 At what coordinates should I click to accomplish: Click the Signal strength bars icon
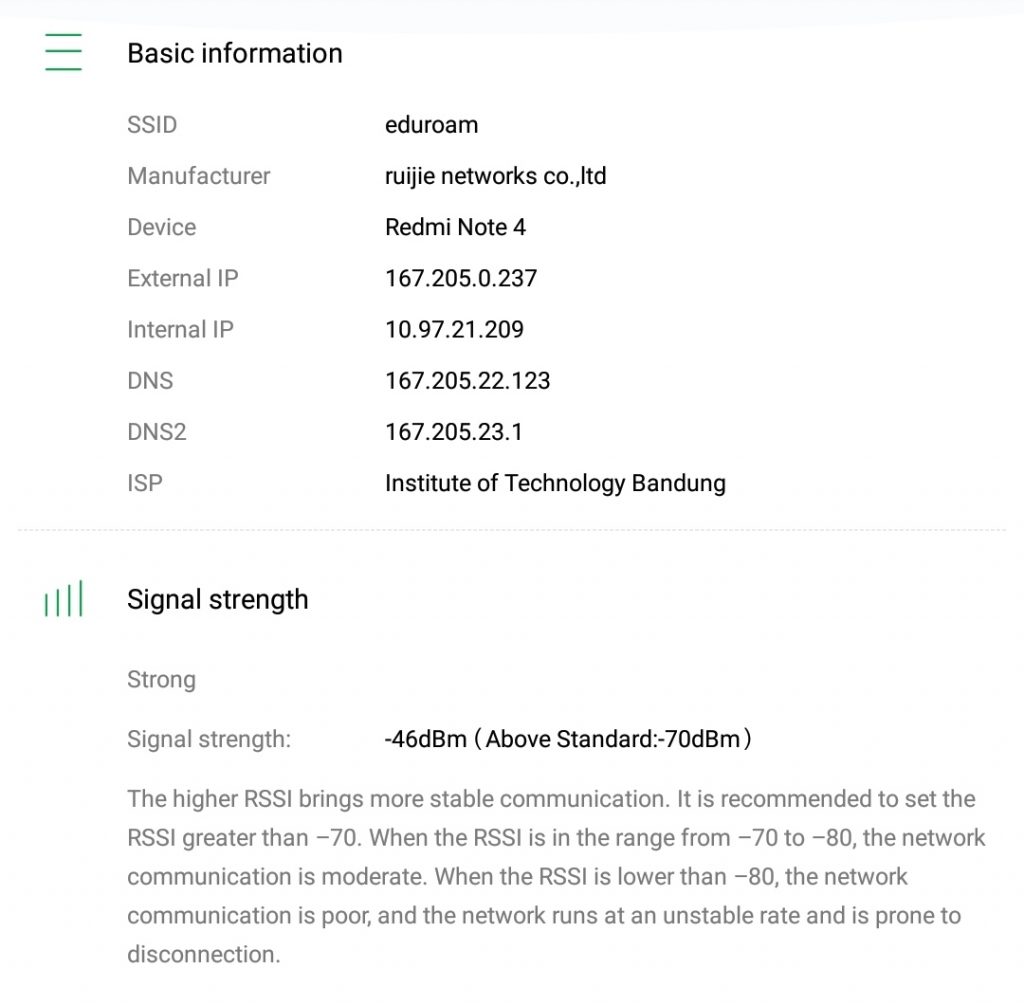(63, 600)
